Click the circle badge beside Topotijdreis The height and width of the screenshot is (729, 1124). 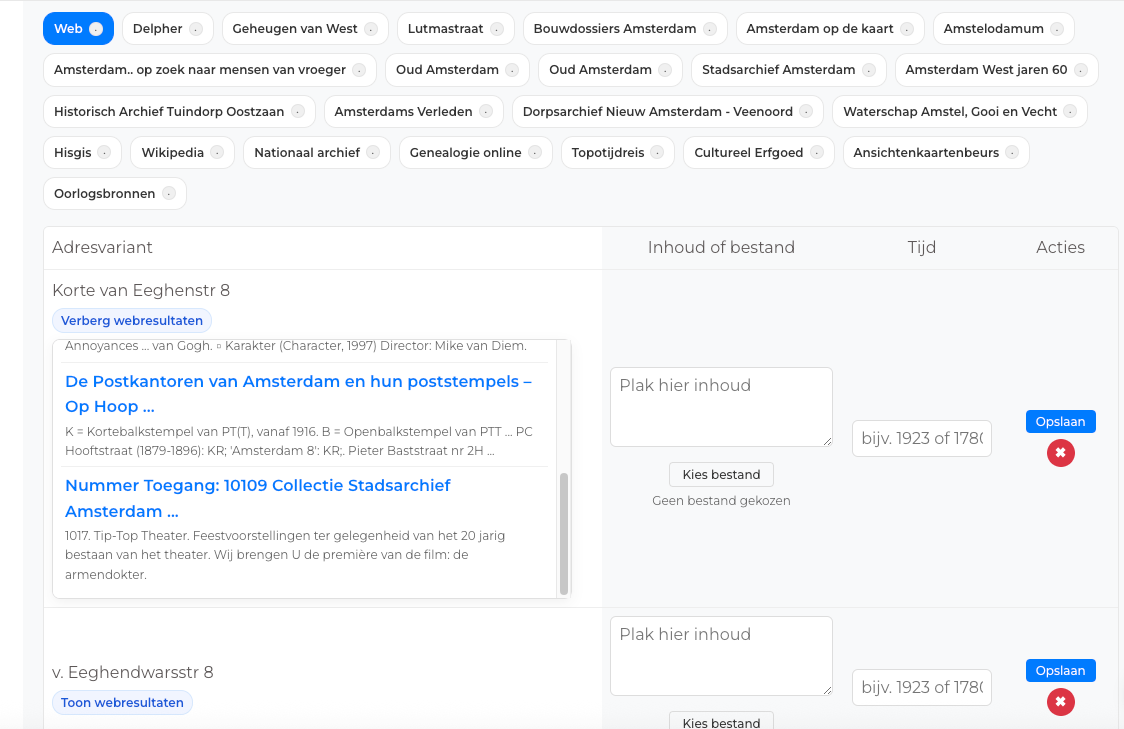click(x=657, y=153)
